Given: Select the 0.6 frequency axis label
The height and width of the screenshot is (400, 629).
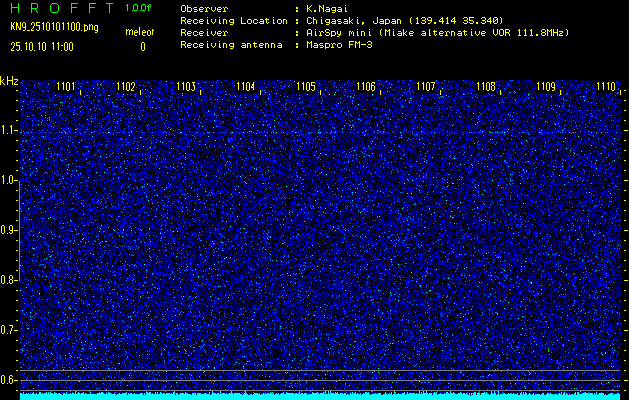Looking at the screenshot, I should pyautogui.click(x=9, y=379).
